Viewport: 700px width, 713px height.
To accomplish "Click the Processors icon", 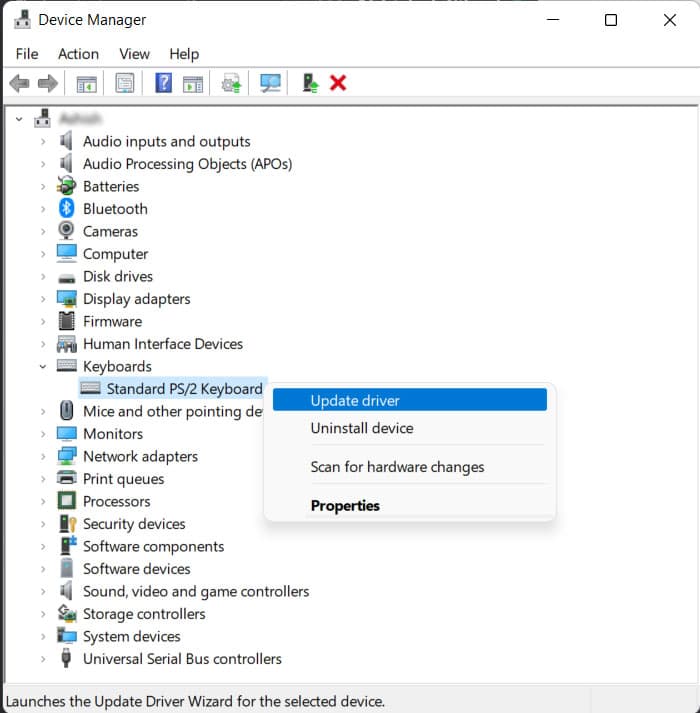I will coord(67,501).
